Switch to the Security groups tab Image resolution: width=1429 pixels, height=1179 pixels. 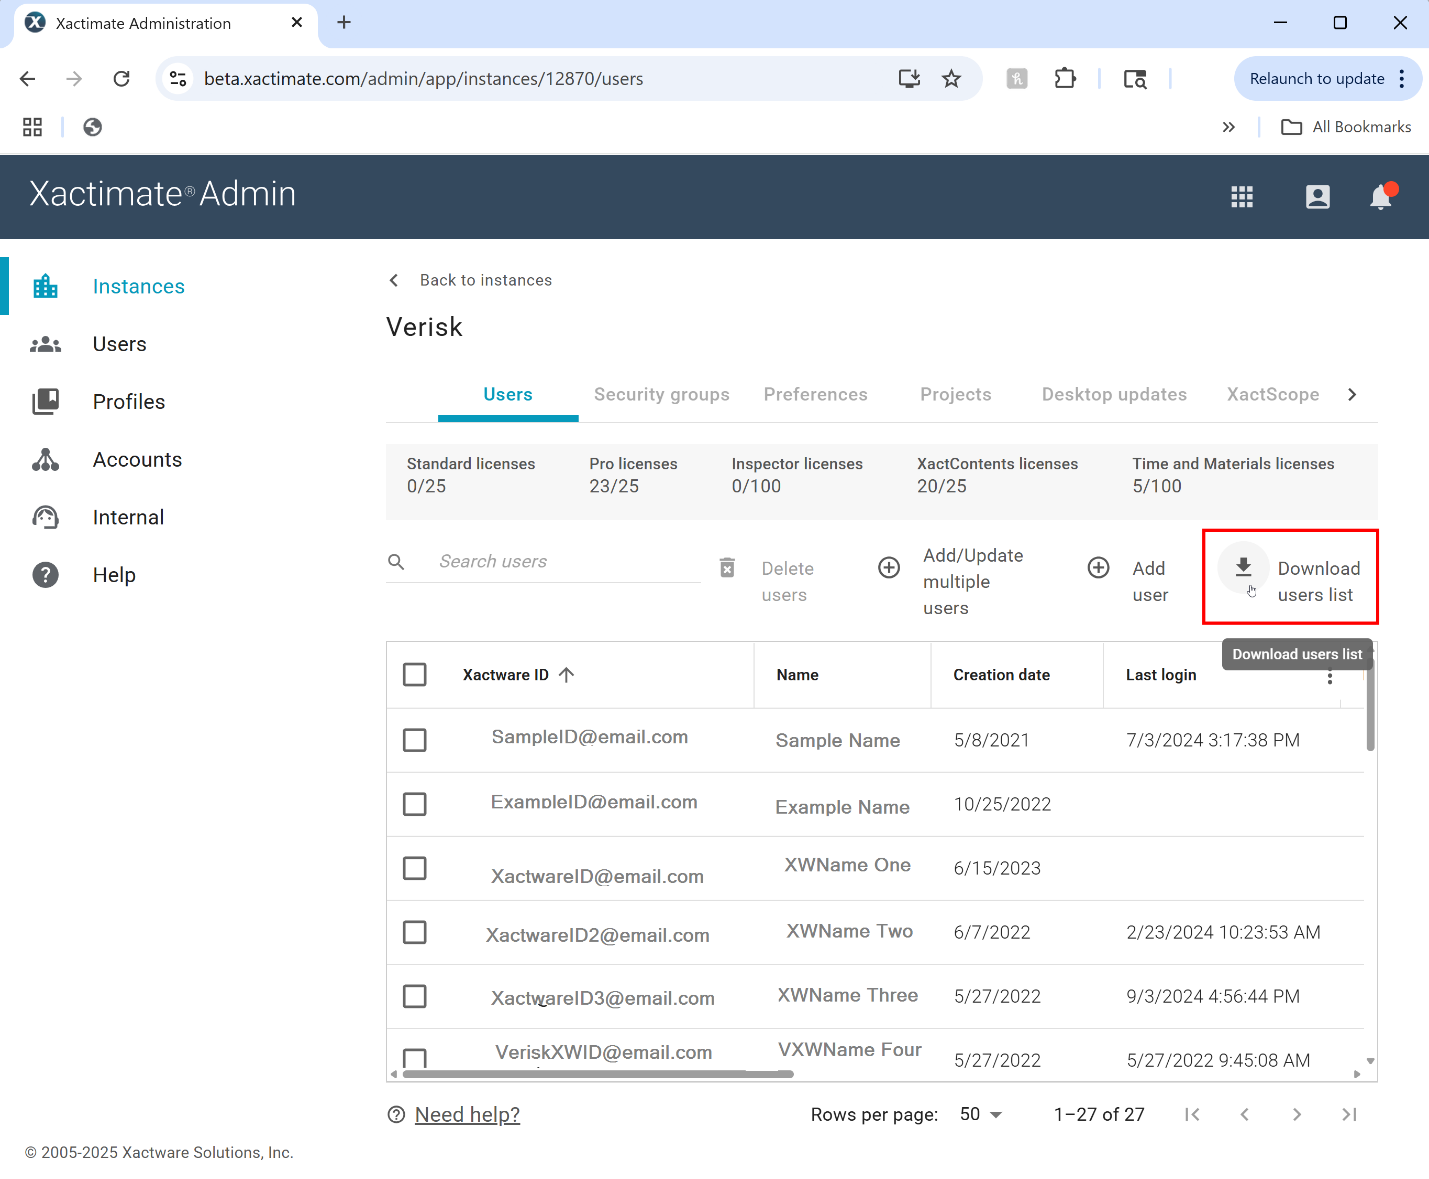click(662, 395)
